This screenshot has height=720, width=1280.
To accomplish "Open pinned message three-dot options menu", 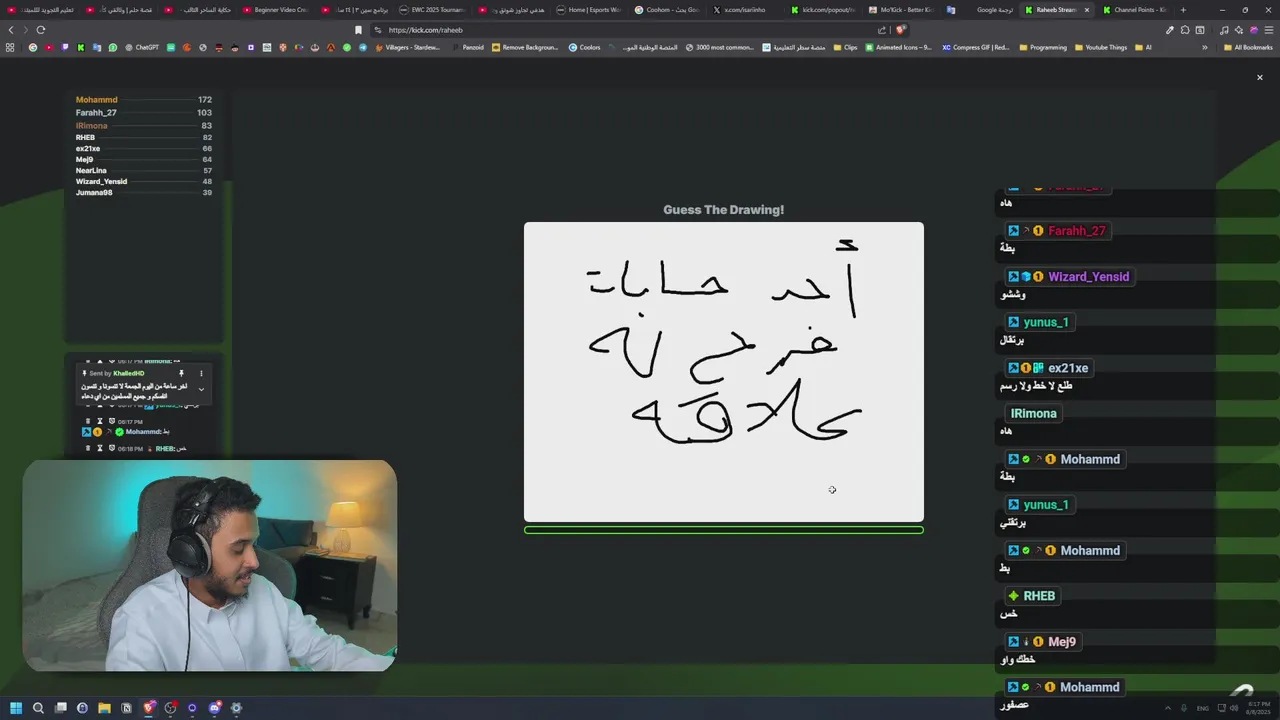I will 201,373.
